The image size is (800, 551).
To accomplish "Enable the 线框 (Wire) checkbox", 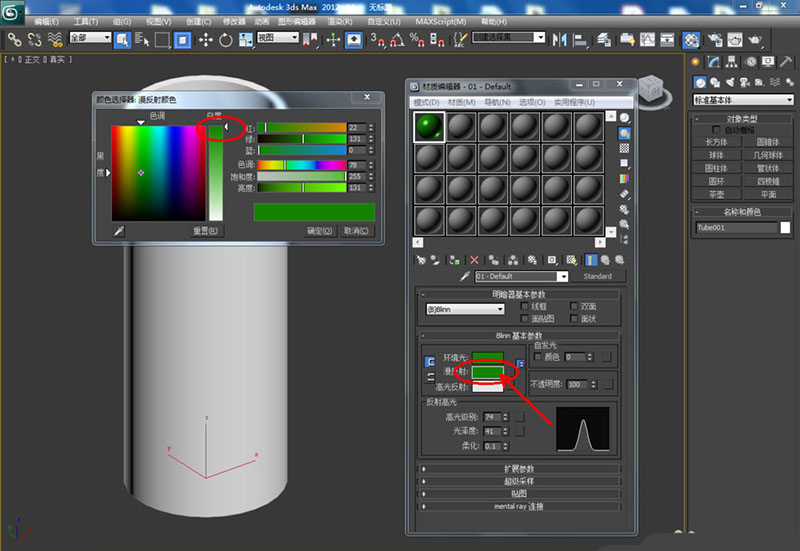I will [x=525, y=306].
